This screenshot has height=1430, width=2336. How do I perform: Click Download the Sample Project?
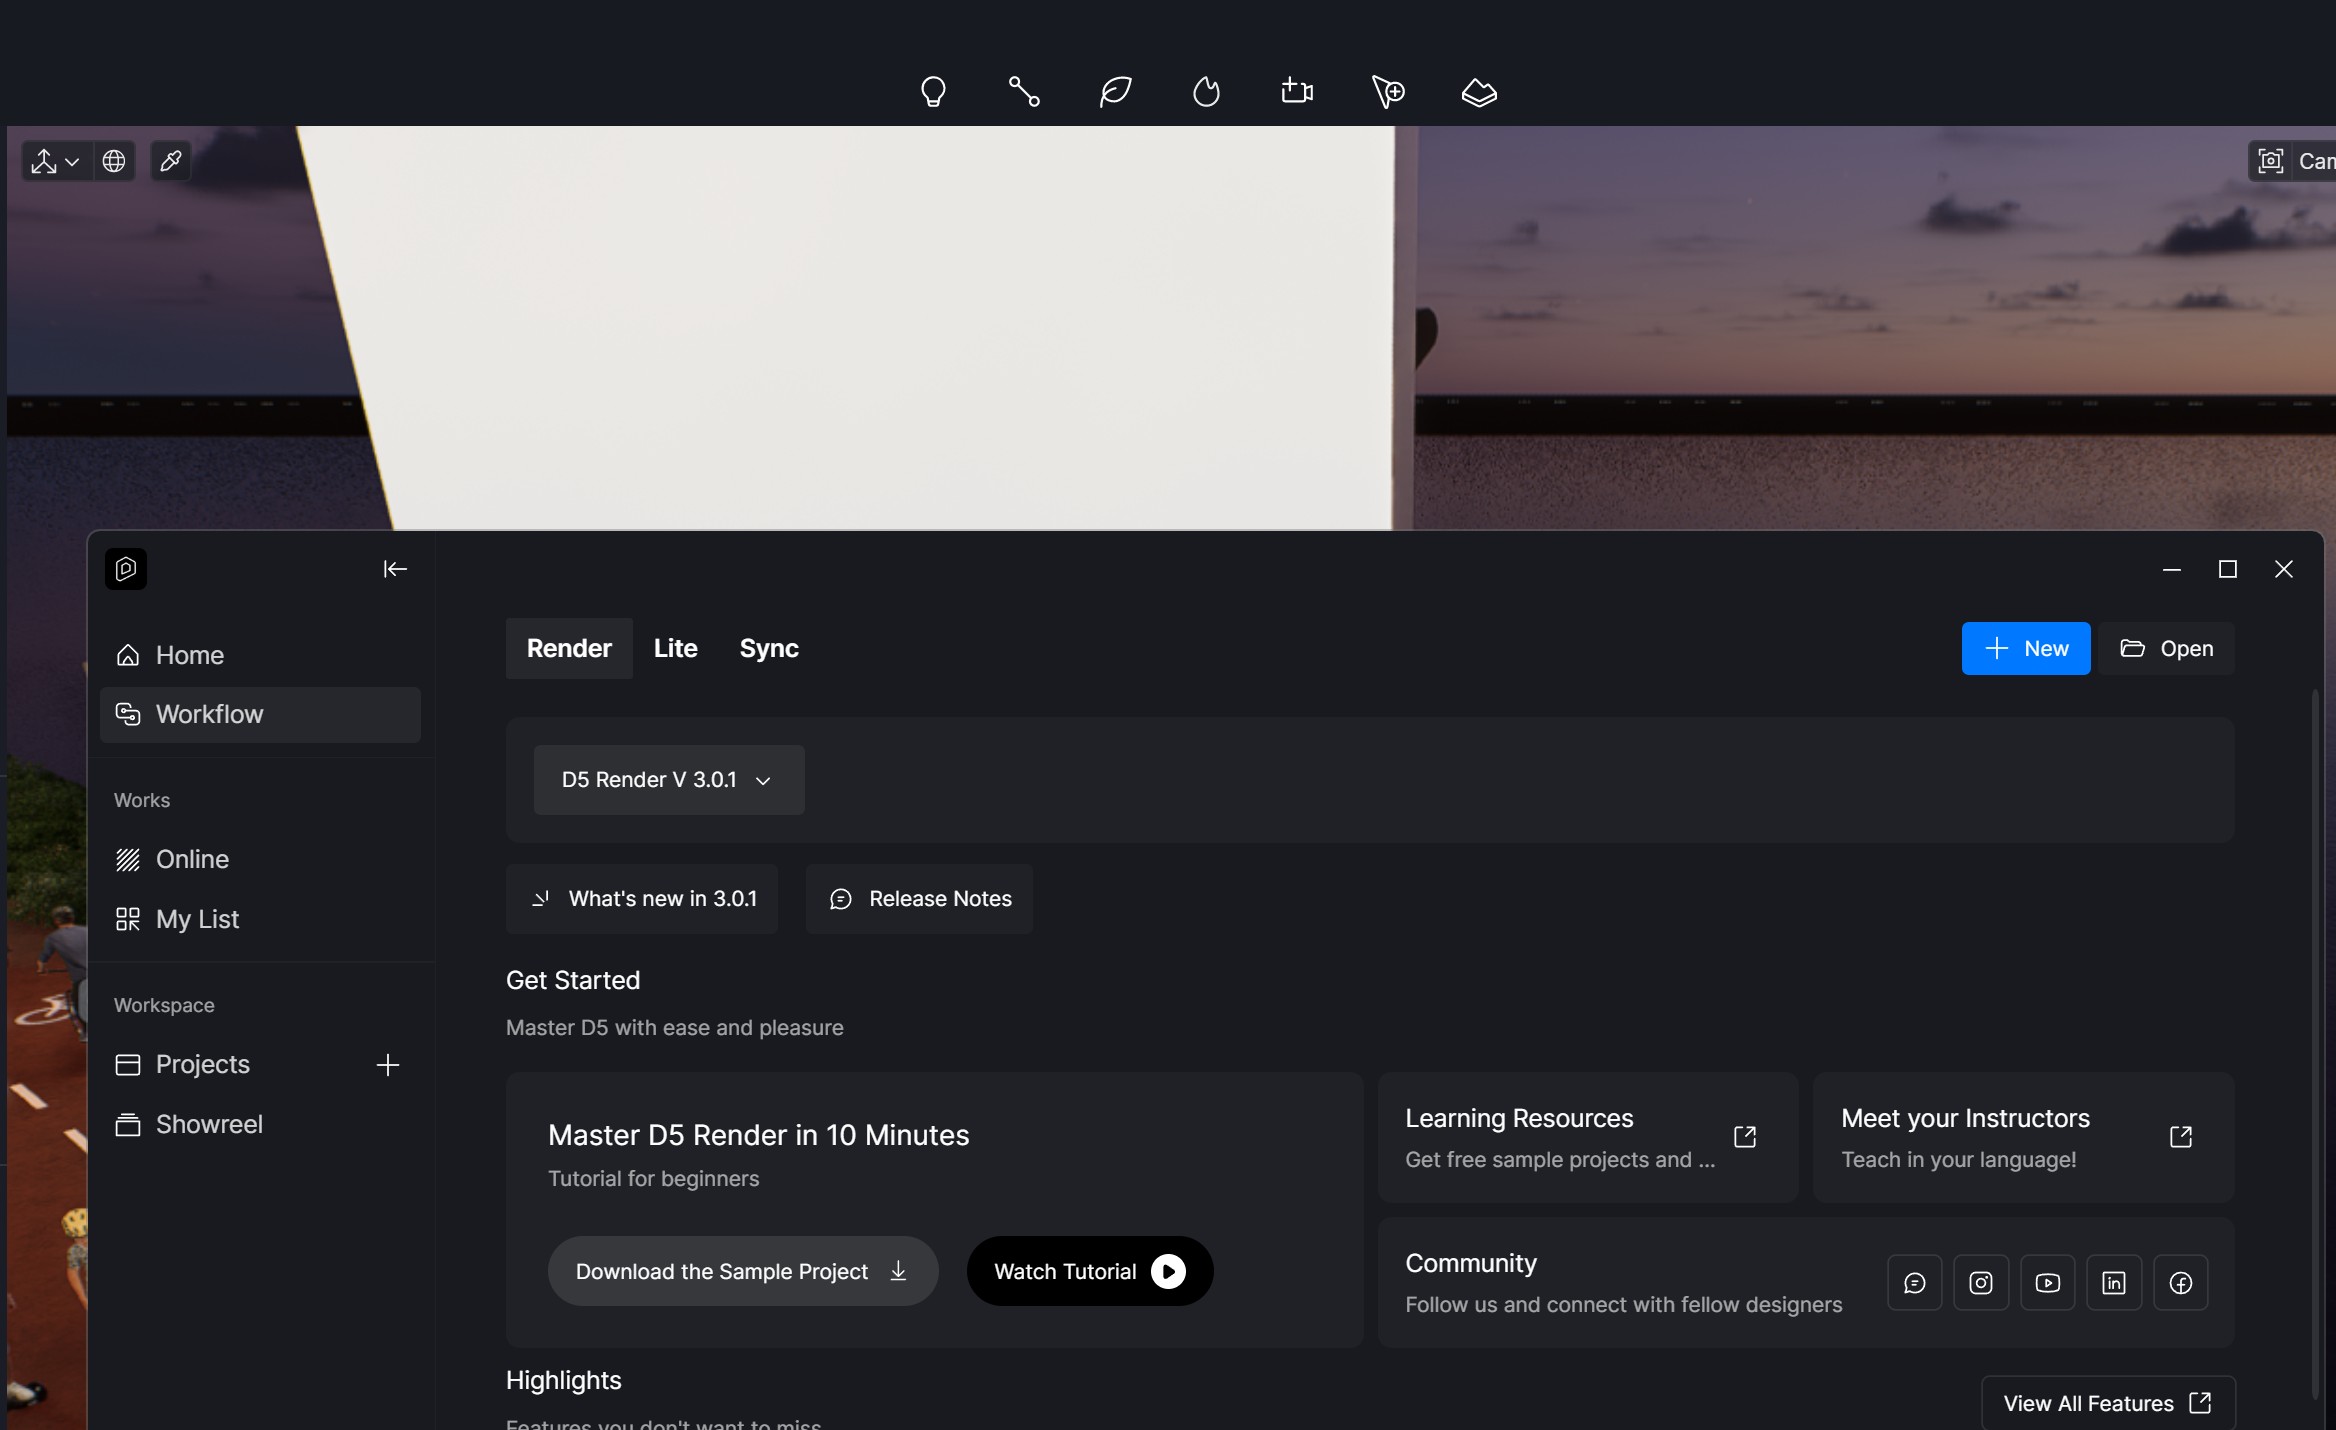742,1272
